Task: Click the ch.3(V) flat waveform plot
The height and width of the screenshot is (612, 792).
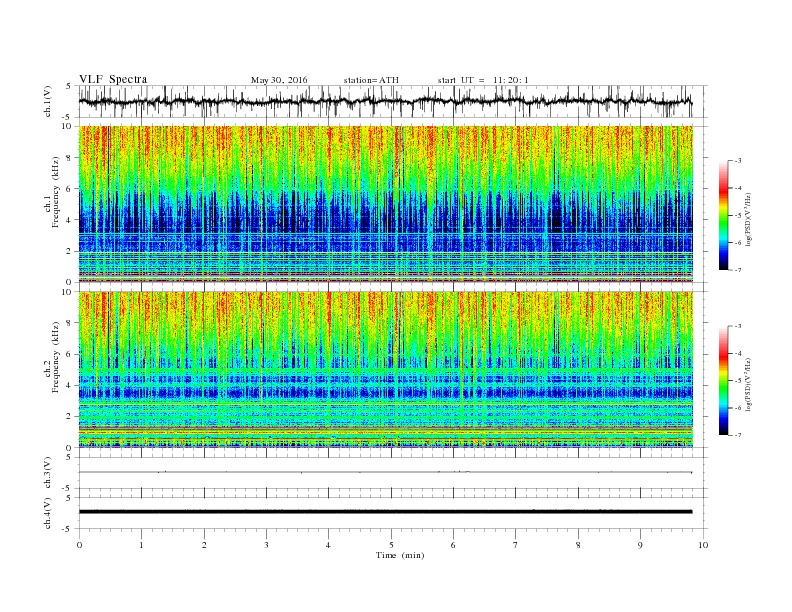Action: [385, 473]
